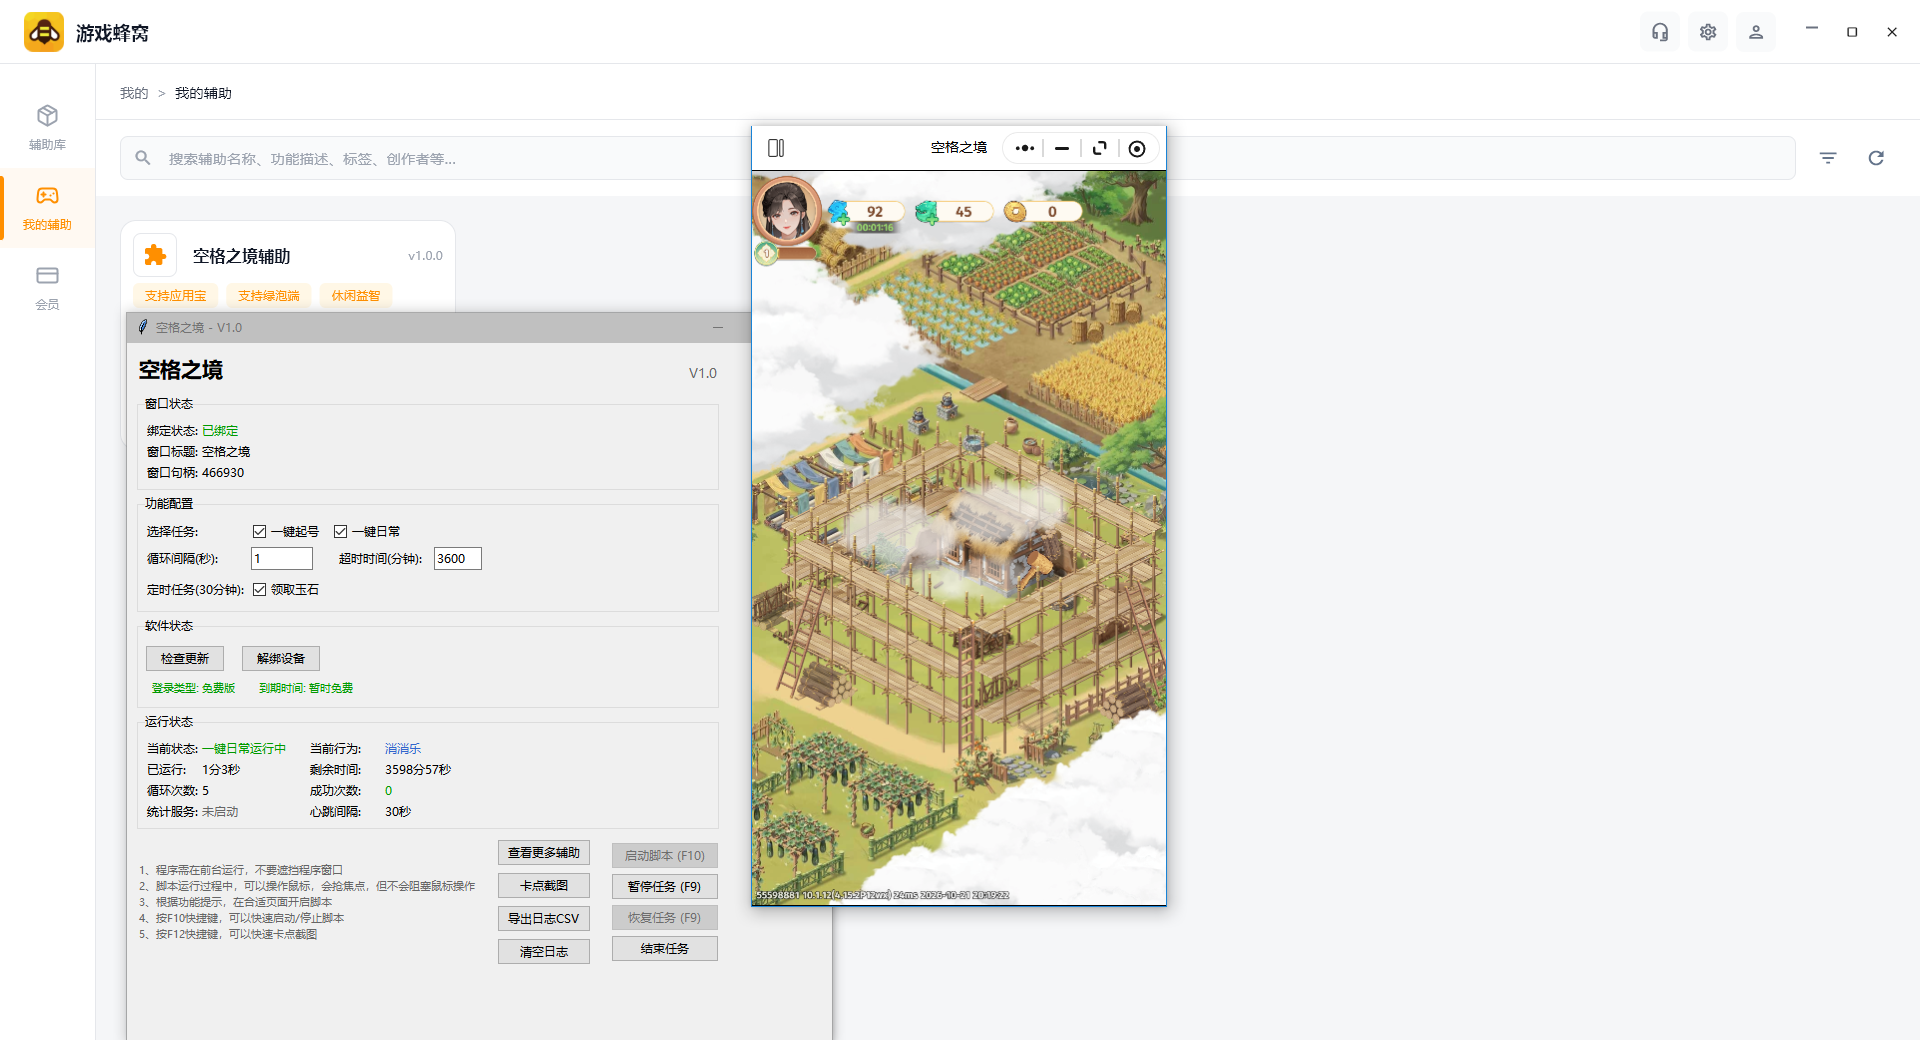
Task: Click the 卡点截图 button
Action: [x=544, y=886]
